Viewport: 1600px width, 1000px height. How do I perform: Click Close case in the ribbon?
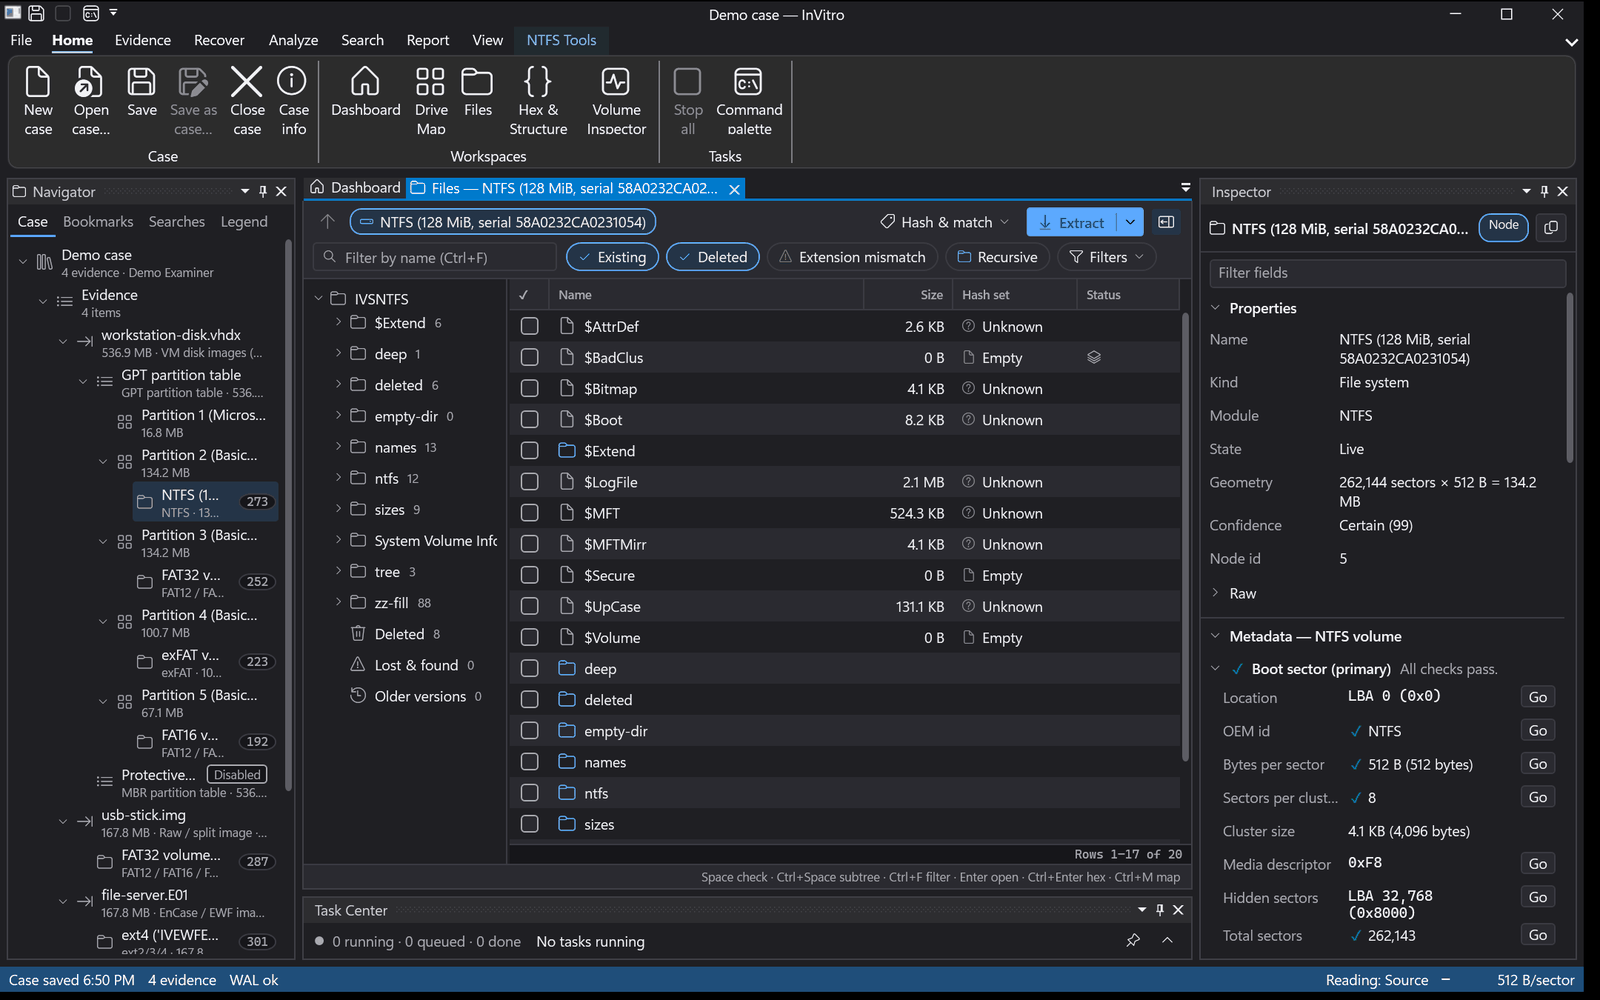(x=247, y=100)
